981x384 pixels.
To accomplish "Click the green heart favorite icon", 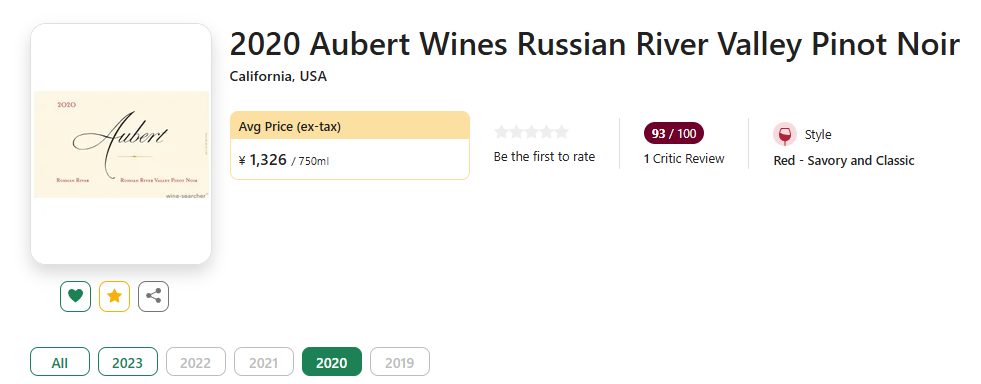I will tap(76, 296).
